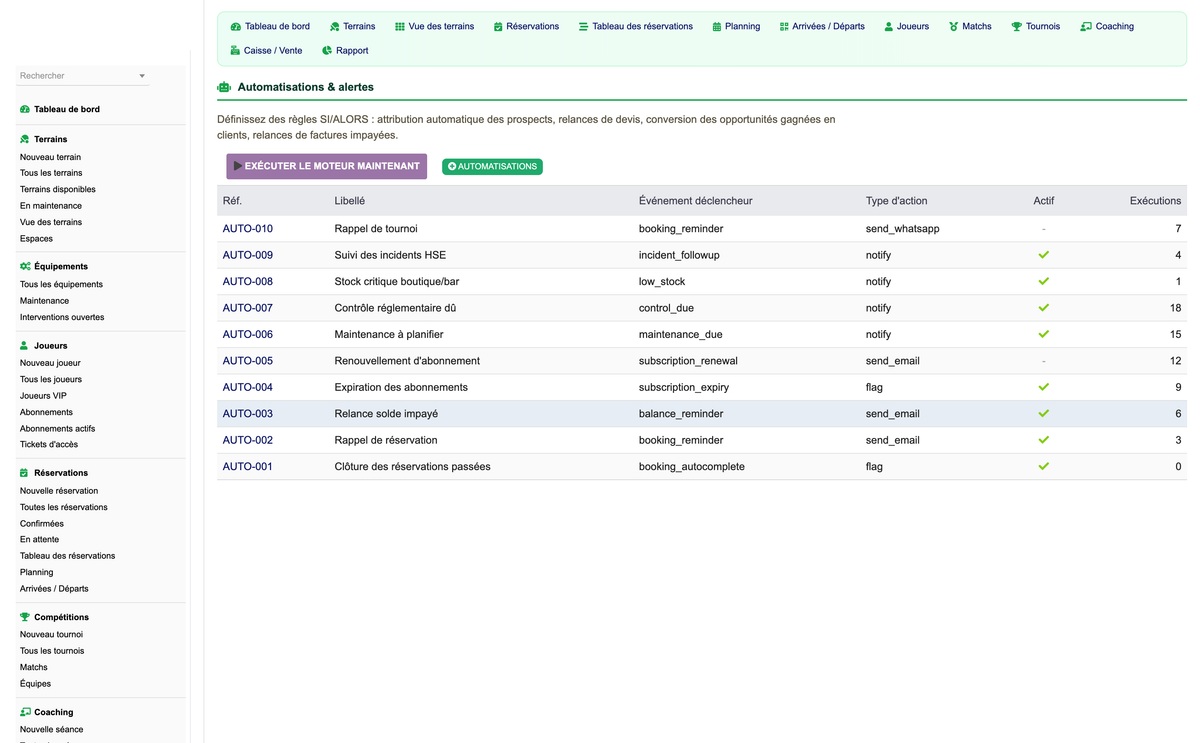Open automation AUTO-004 link
Viewport: 1200px width, 743px height.
tap(247, 388)
